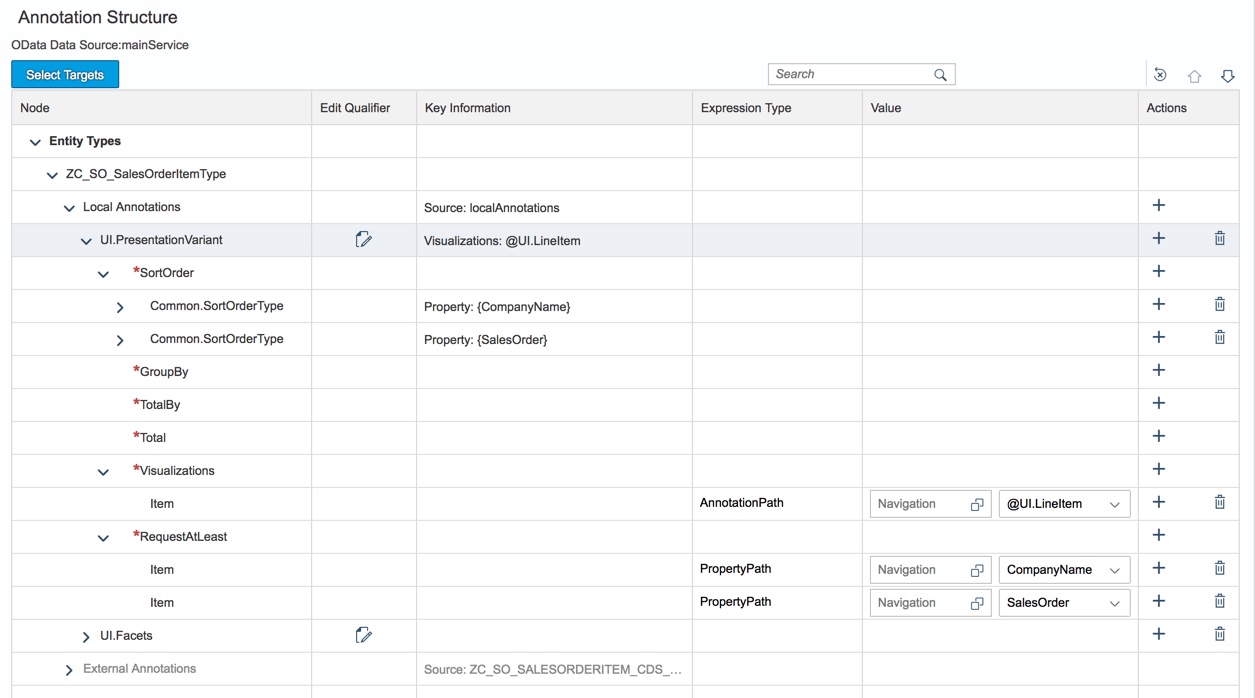The image size is (1255, 698).
Task: Add an annotation to Local Annotations
Action: pyautogui.click(x=1158, y=205)
